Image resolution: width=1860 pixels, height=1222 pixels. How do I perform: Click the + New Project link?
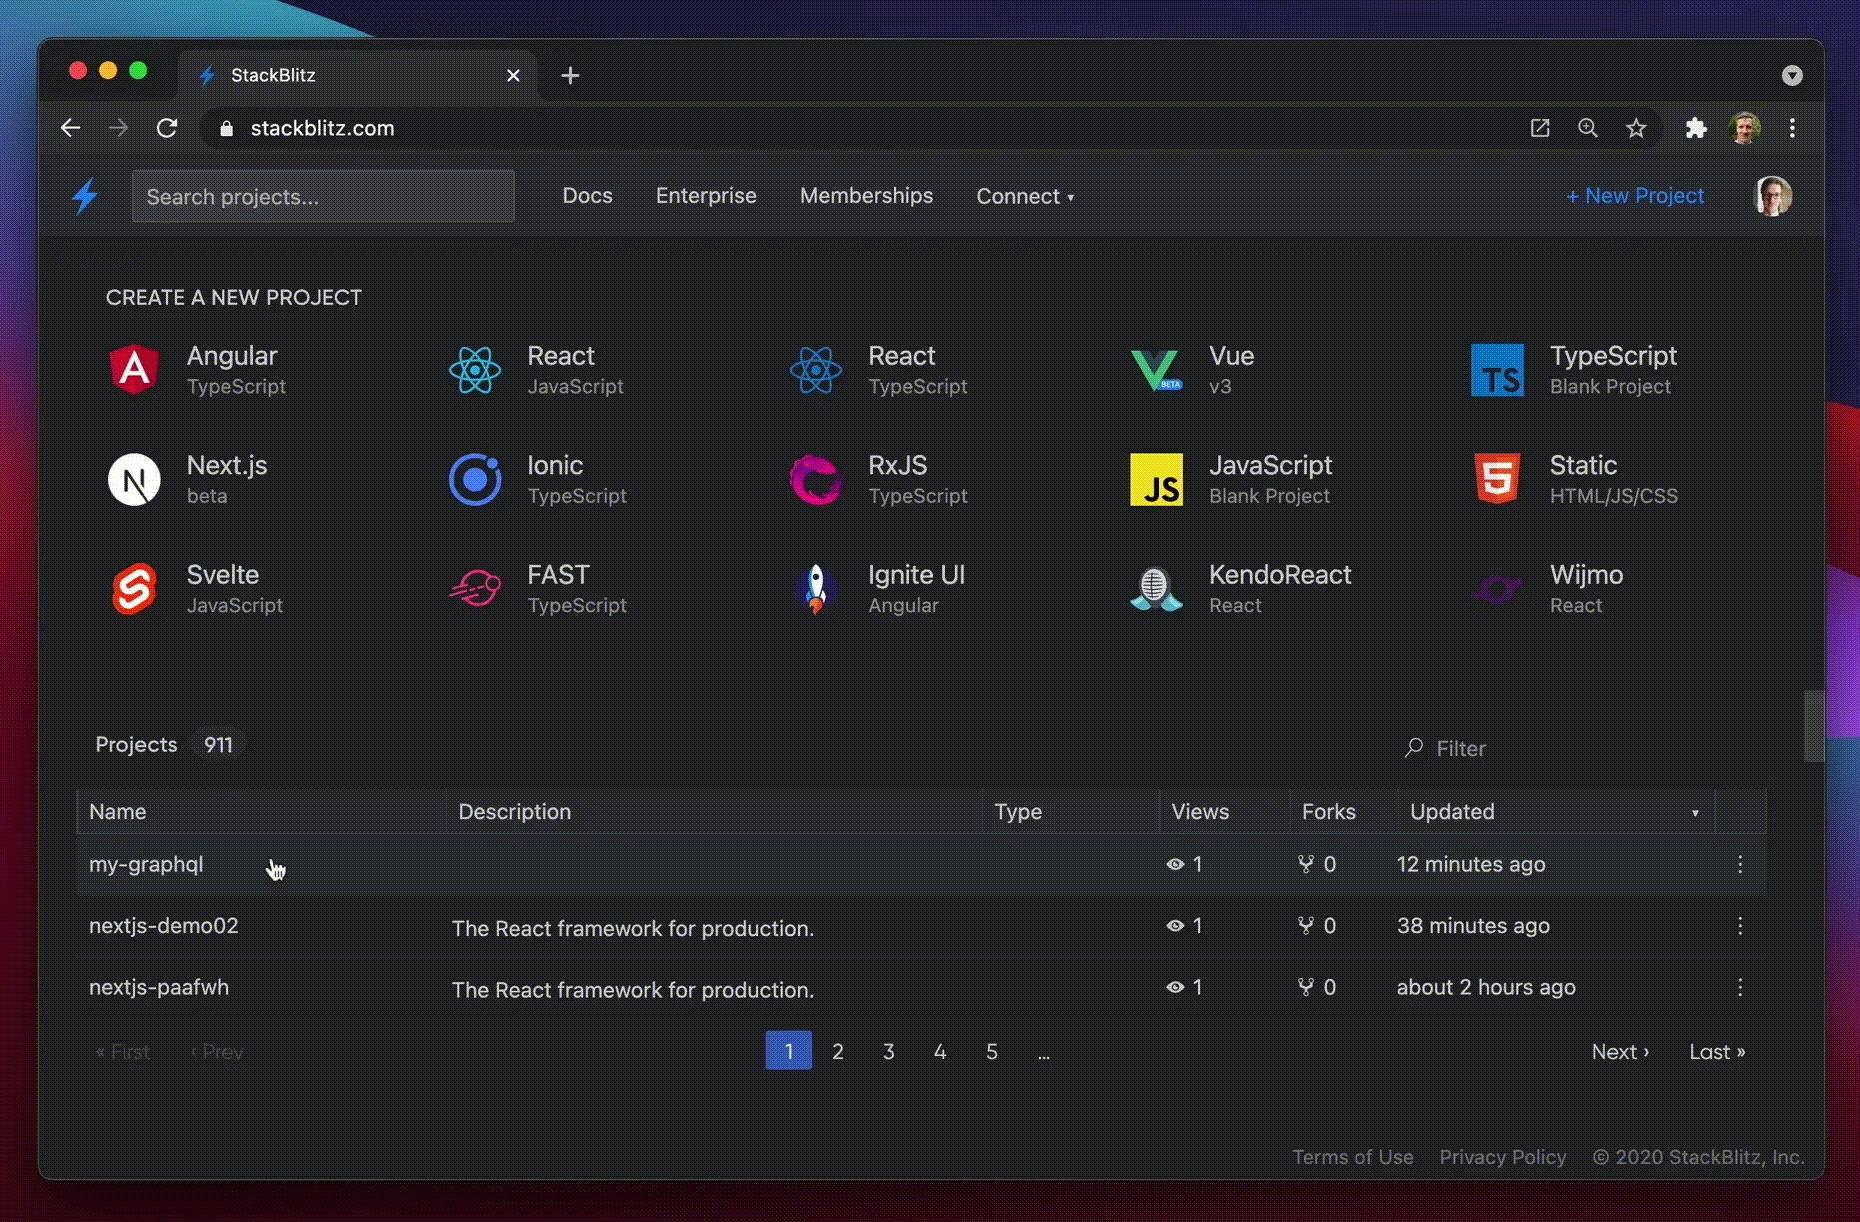[x=1635, y=196]
